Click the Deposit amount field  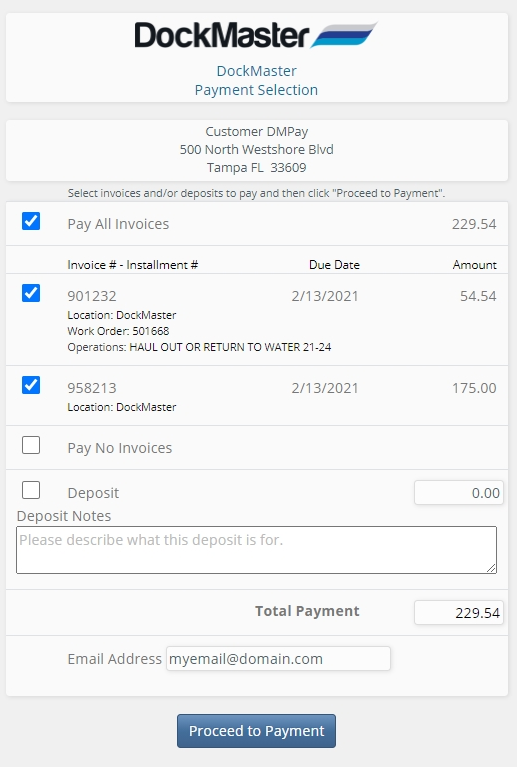click(458, 493)
